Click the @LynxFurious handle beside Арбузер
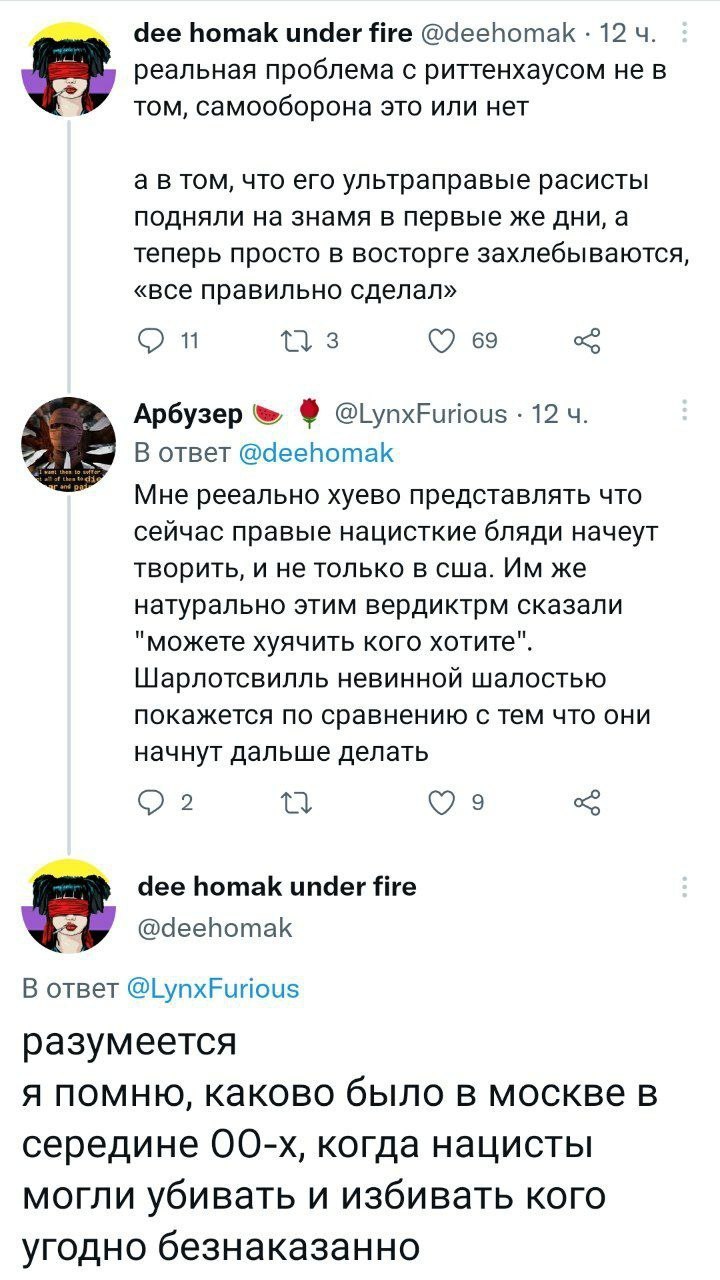This screenshot has width=720, height=1280. tap(418, 414)
